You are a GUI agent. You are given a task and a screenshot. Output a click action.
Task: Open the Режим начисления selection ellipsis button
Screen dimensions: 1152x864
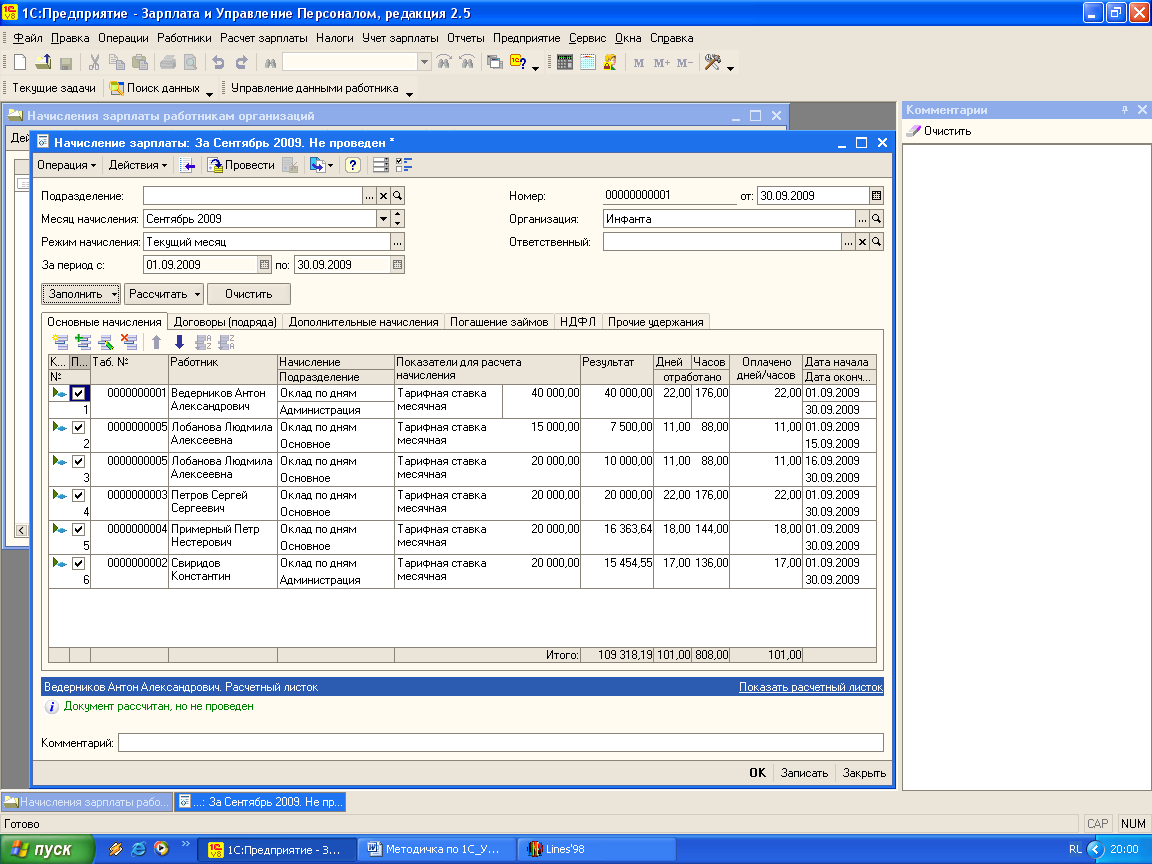coord(397,242)
